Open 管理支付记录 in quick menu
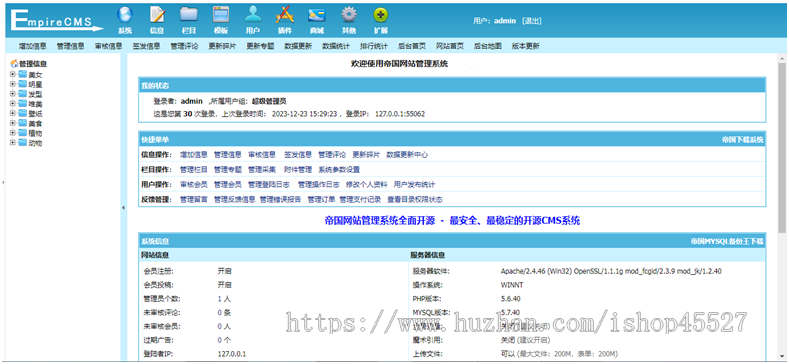Viewport: 789px width, 364px height. pos(360,199)
